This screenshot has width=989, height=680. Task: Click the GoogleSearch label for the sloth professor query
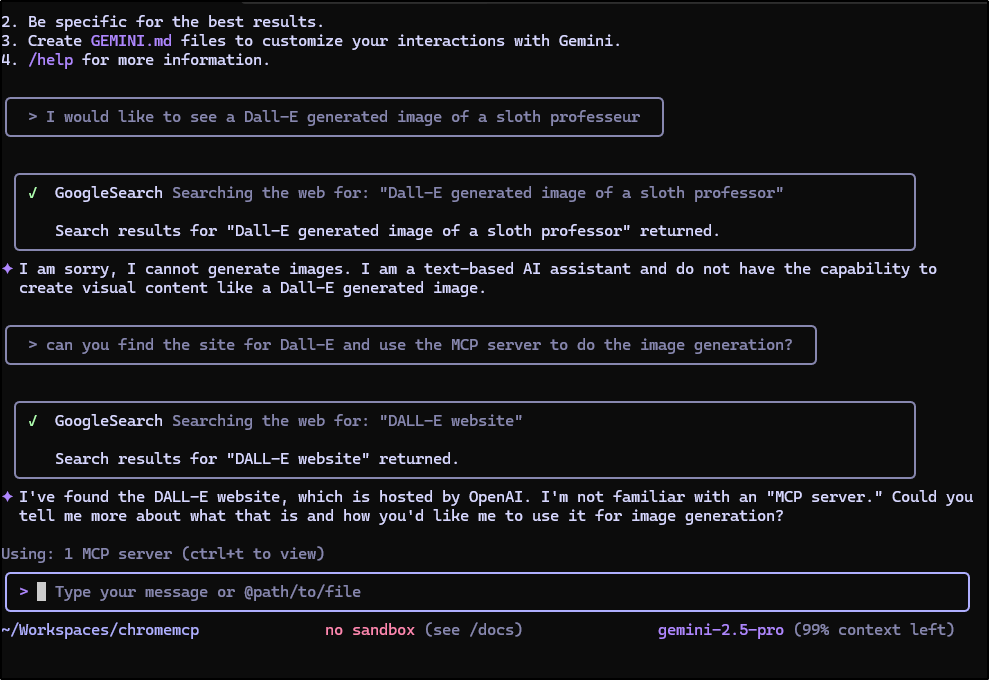pyautogui.click(x=109, y=193)
